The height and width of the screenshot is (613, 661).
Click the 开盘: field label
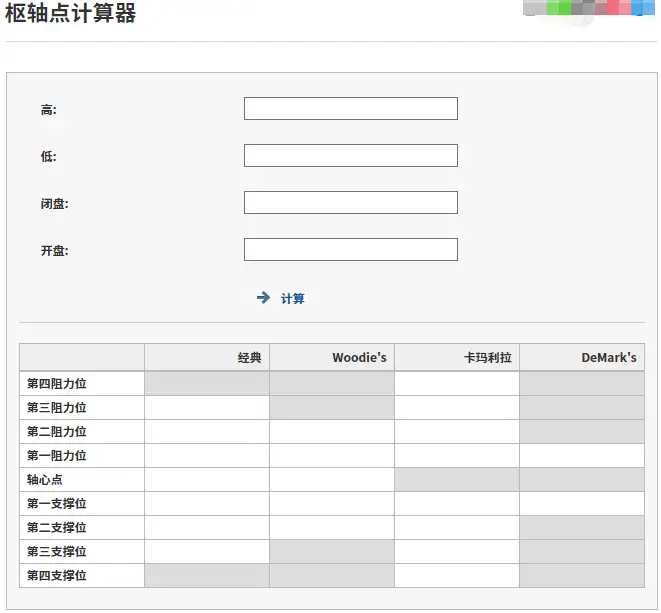click(x=54, y=251)
